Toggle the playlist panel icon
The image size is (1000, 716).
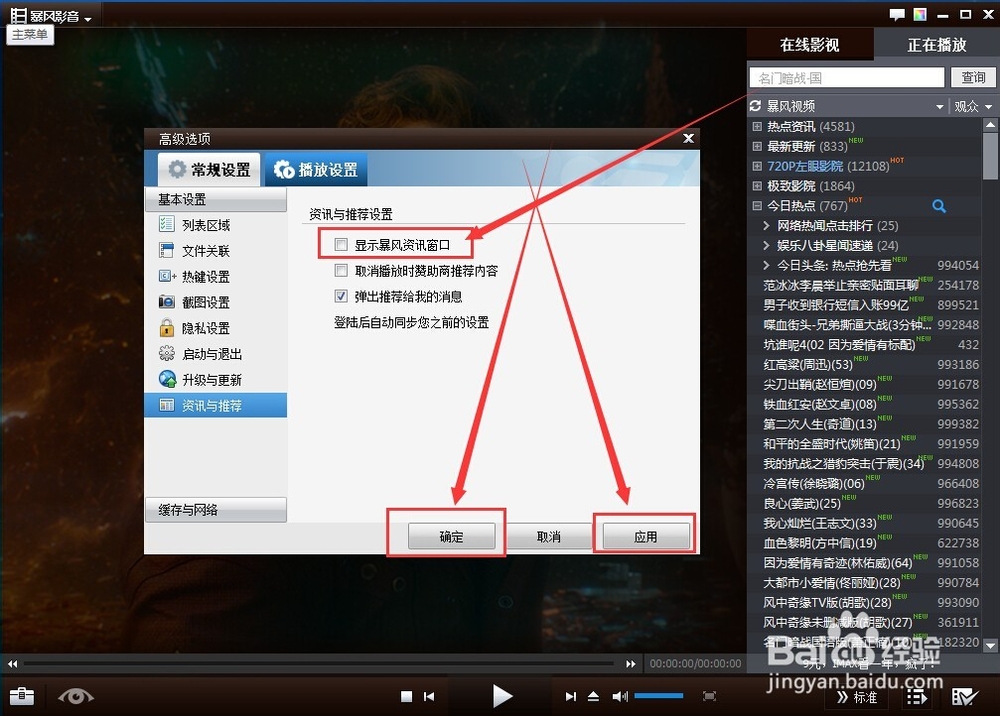pos(916,698)
